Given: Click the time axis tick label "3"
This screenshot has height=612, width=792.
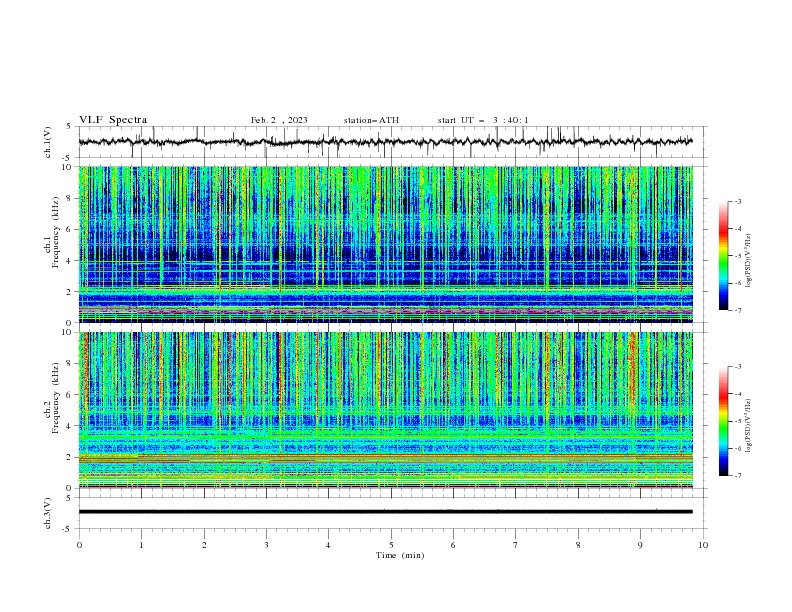Looking at the screenshot, I should [266, 545].
